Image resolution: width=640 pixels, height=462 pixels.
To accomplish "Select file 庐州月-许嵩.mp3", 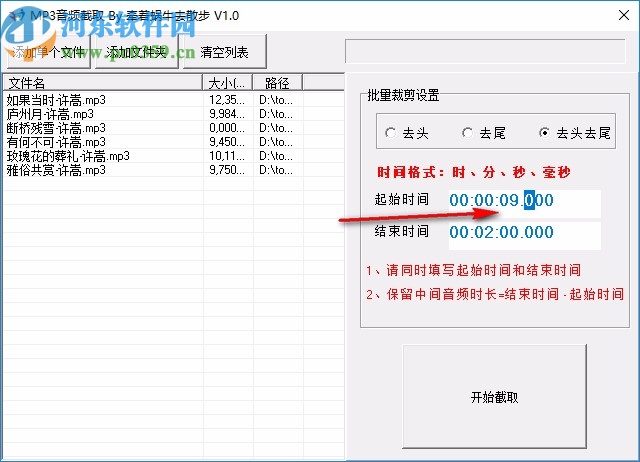I will (x=50, y=114).
